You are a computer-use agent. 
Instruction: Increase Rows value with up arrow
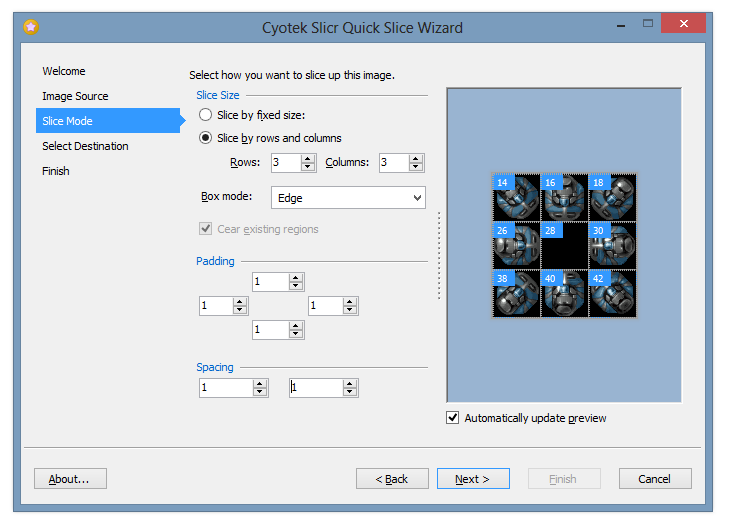tap(307, 159)
